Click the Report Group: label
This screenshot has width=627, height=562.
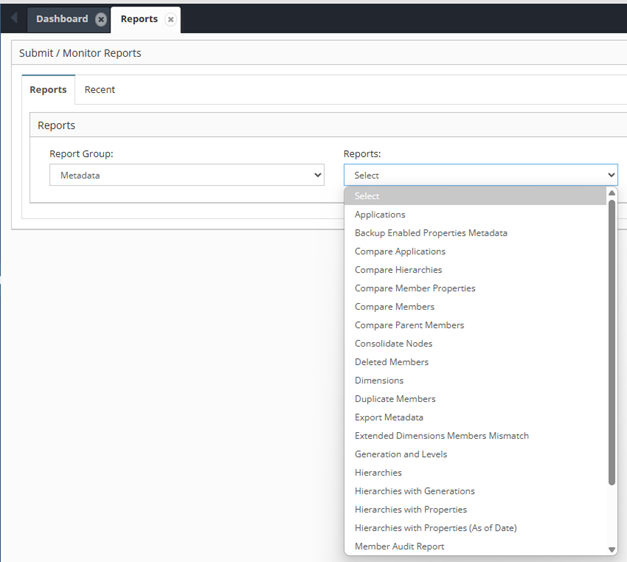click(81, 154)
